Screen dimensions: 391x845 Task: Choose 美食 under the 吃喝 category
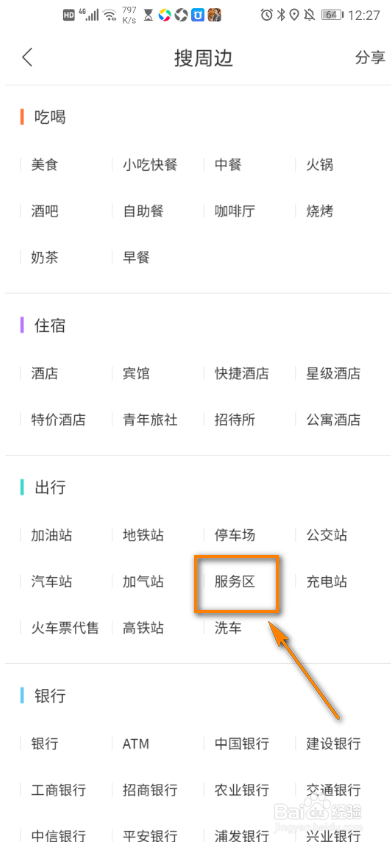coord(44,164)
